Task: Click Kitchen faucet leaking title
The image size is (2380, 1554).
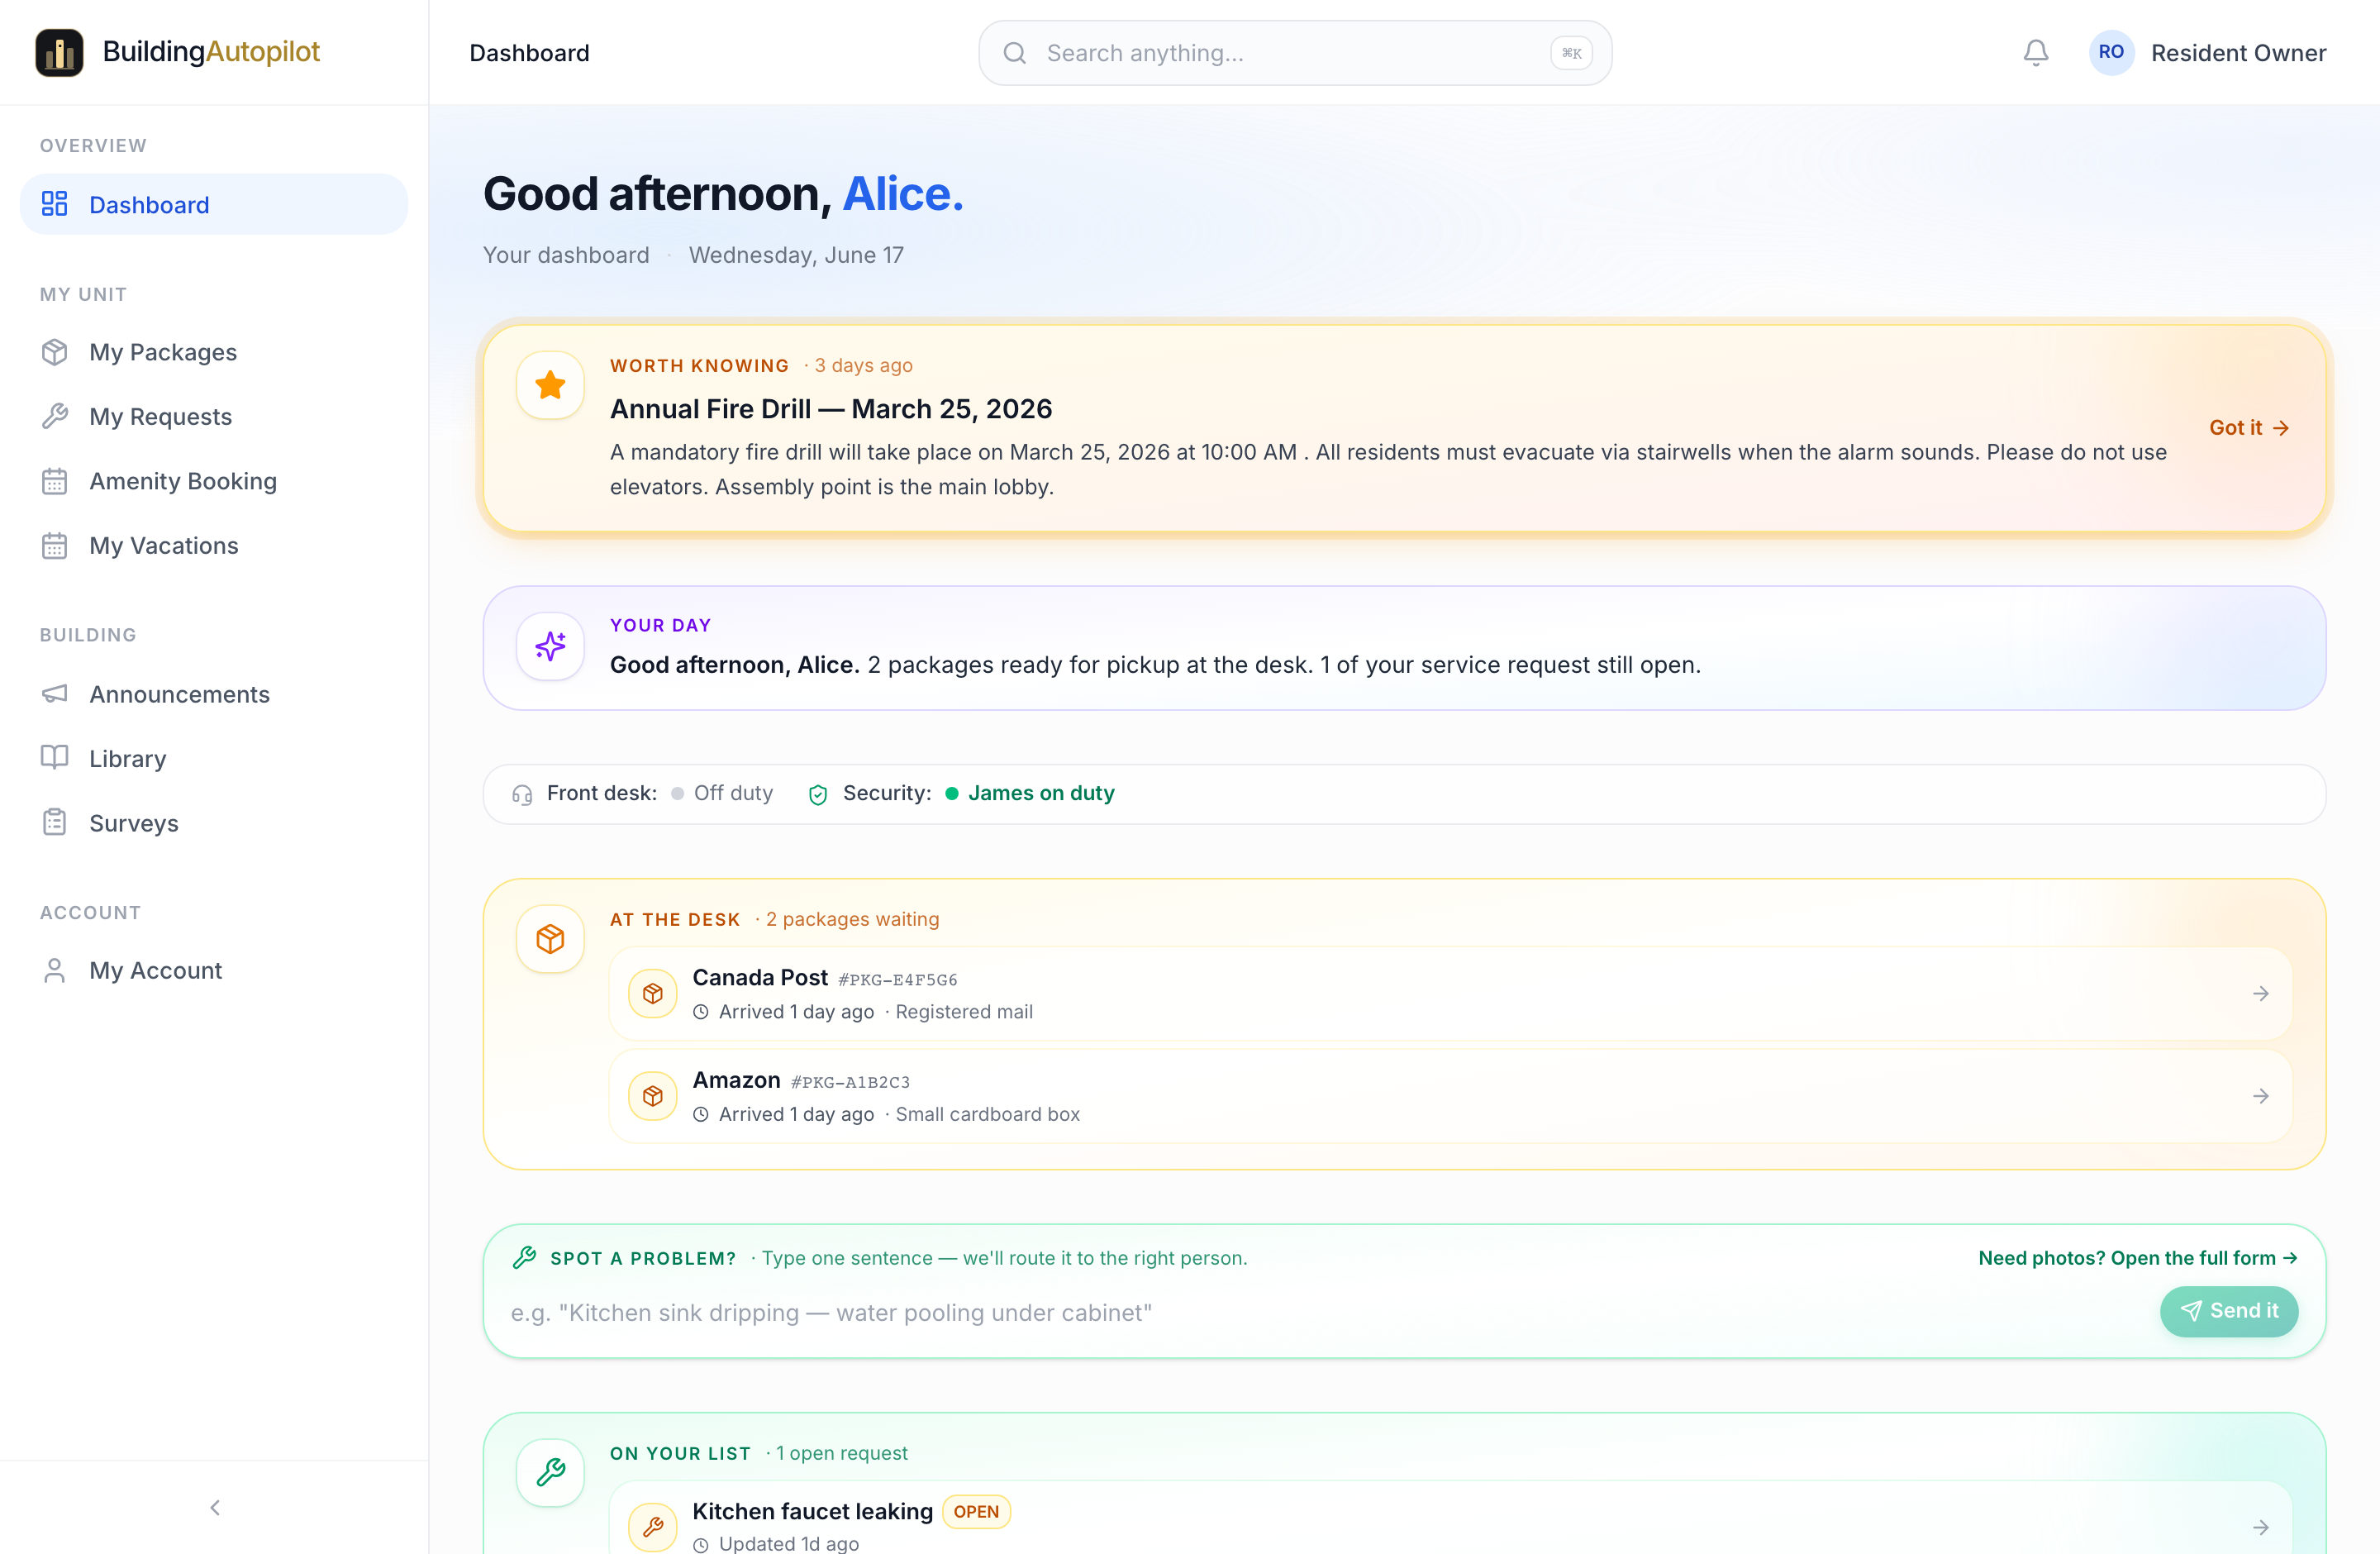Action: point(812,1511)
